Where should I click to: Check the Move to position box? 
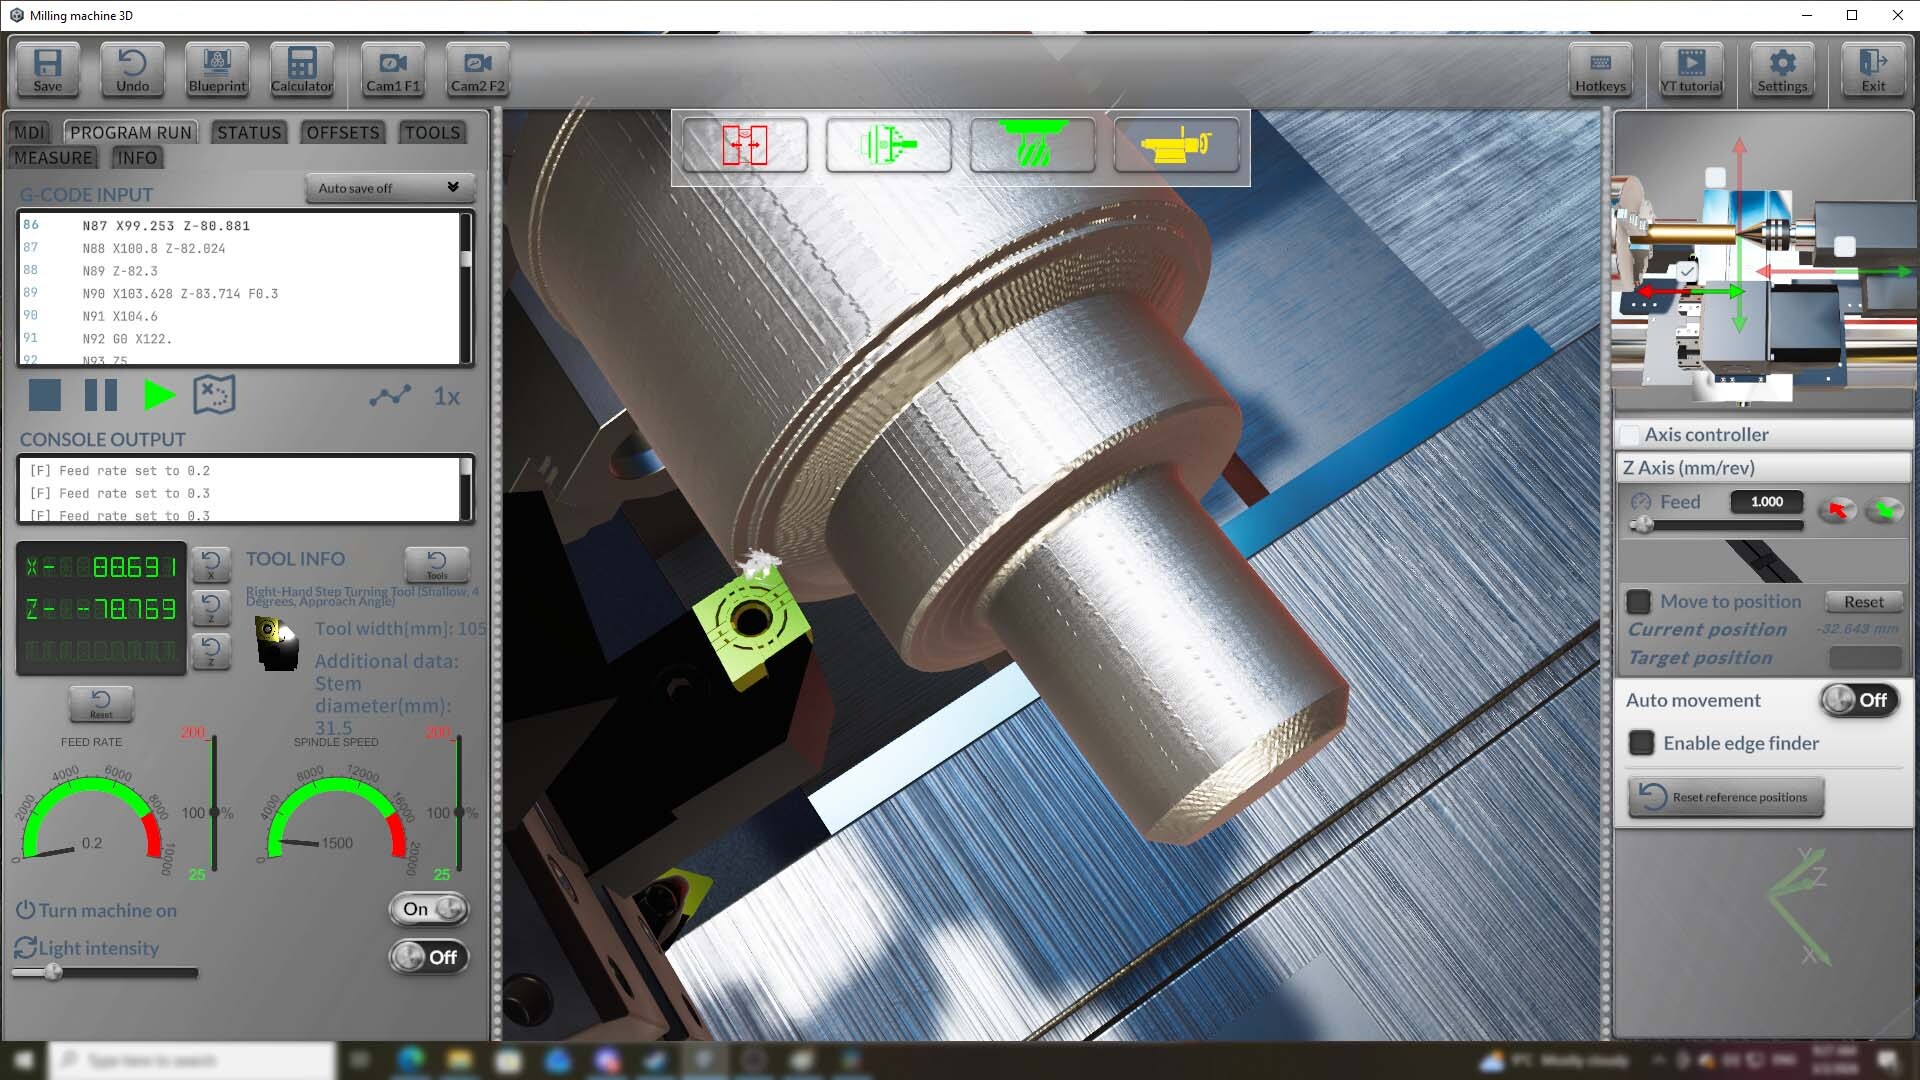[1638, 602]
